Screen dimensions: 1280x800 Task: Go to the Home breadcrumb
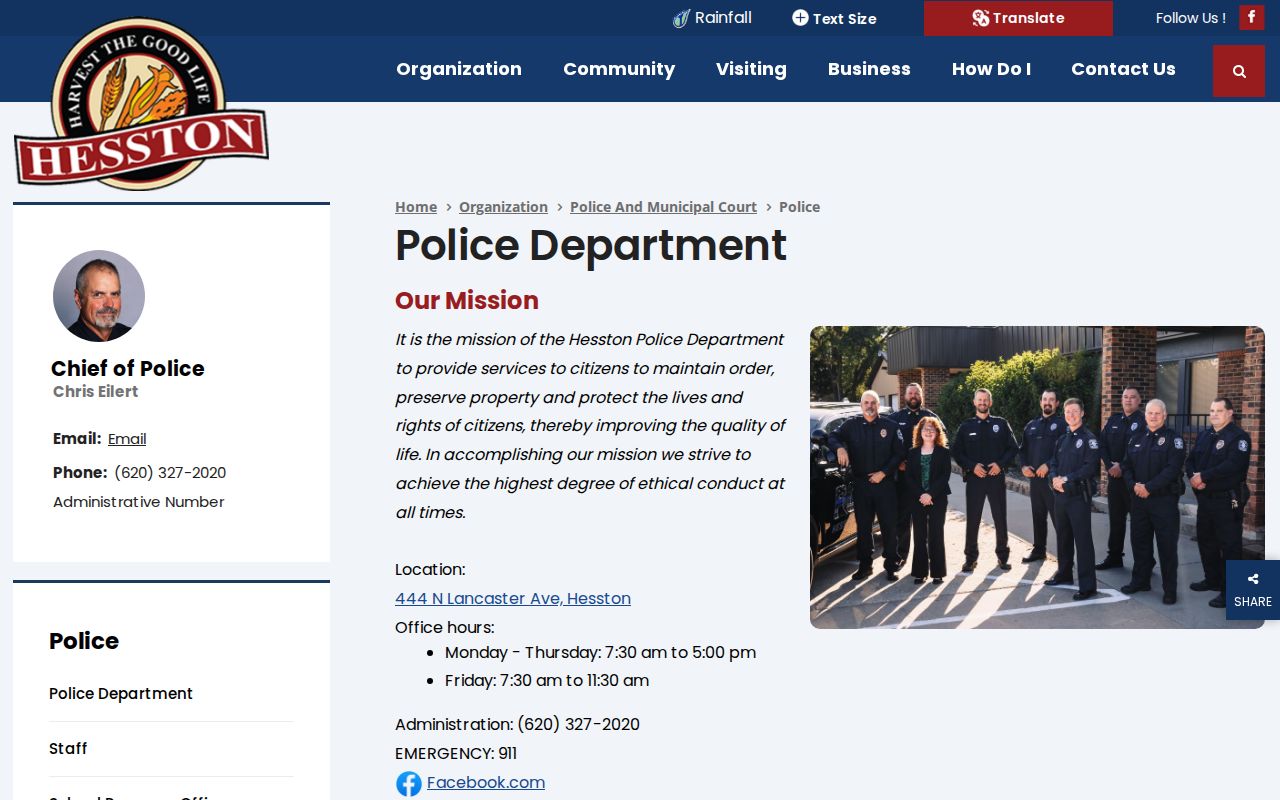coord(416,207)
